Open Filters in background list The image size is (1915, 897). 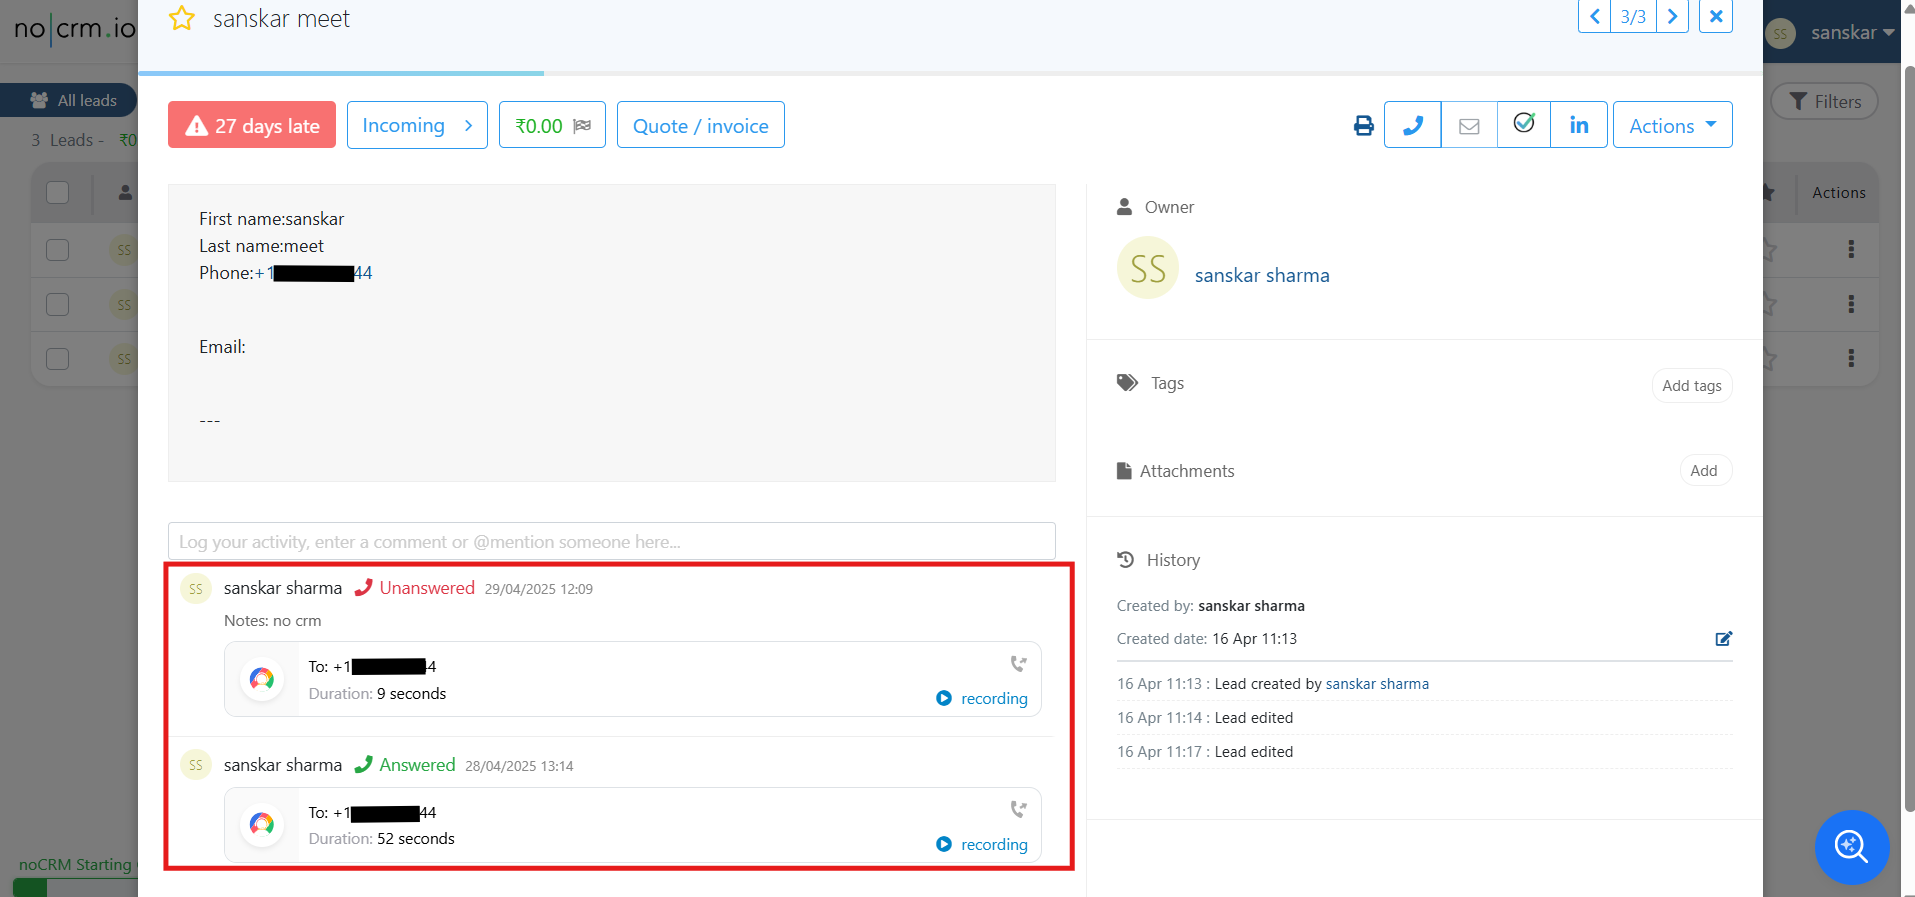1824,101
